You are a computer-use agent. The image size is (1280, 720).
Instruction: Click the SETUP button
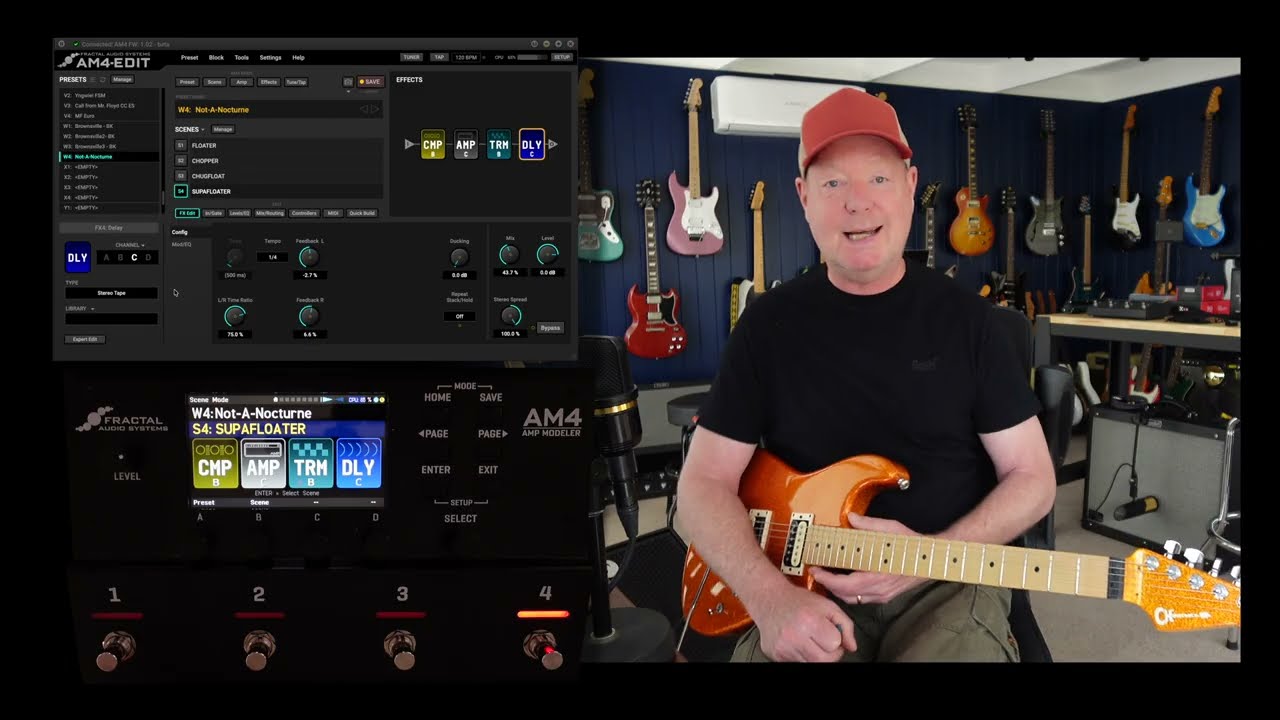(x=562, y=57)
